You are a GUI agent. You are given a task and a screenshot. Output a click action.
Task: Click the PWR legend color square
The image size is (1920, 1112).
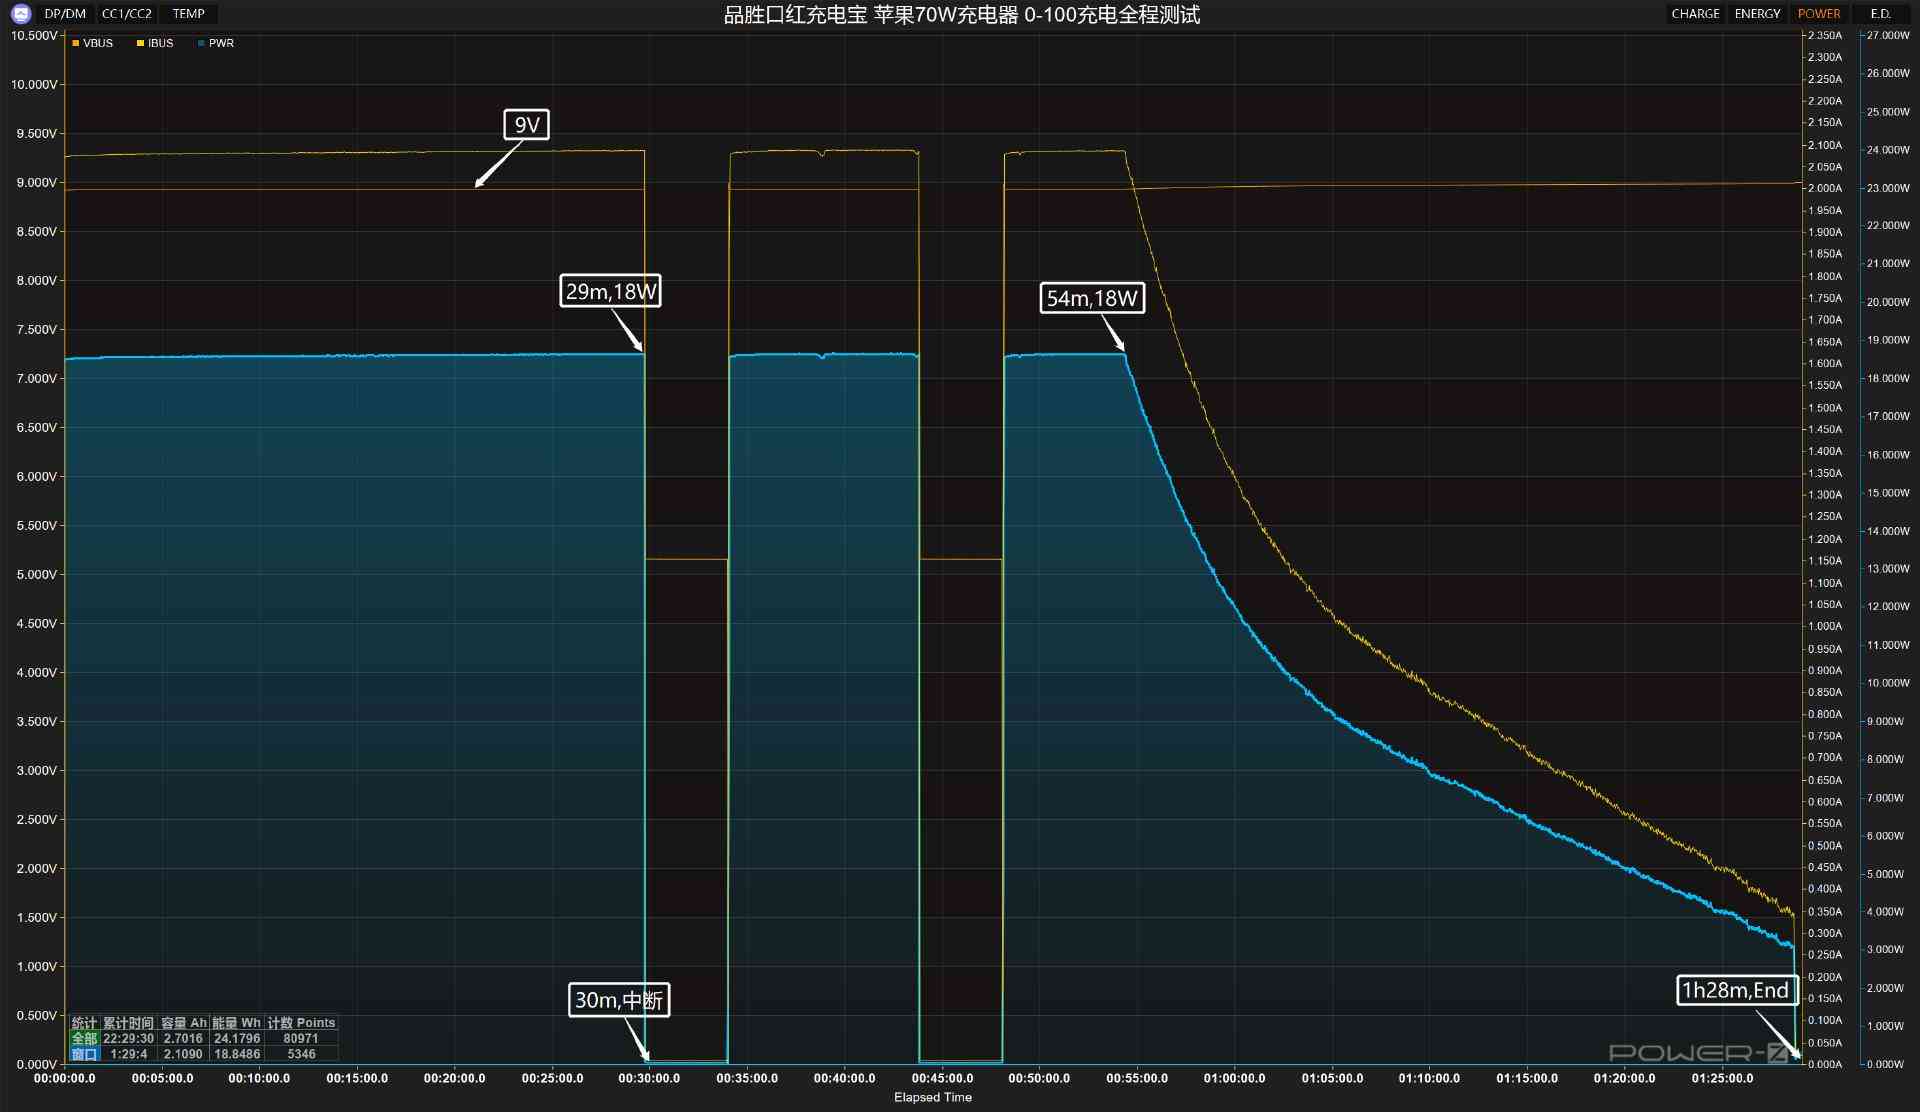[x=202, y=44]
